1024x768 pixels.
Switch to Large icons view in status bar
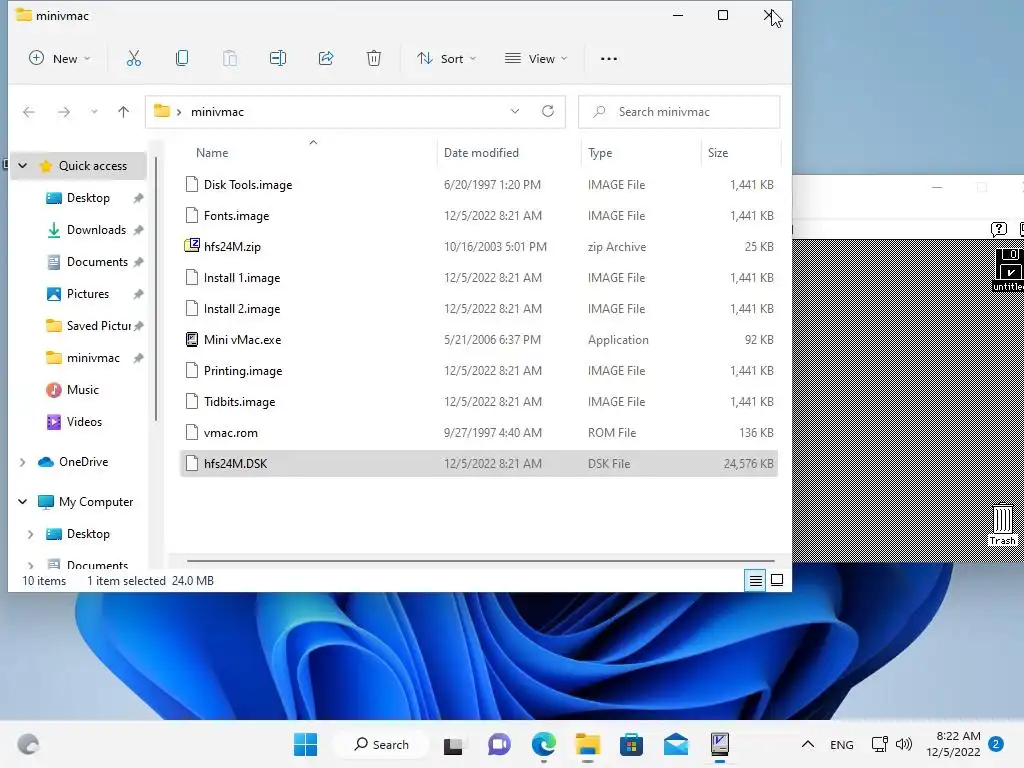(x=777, y=580)
